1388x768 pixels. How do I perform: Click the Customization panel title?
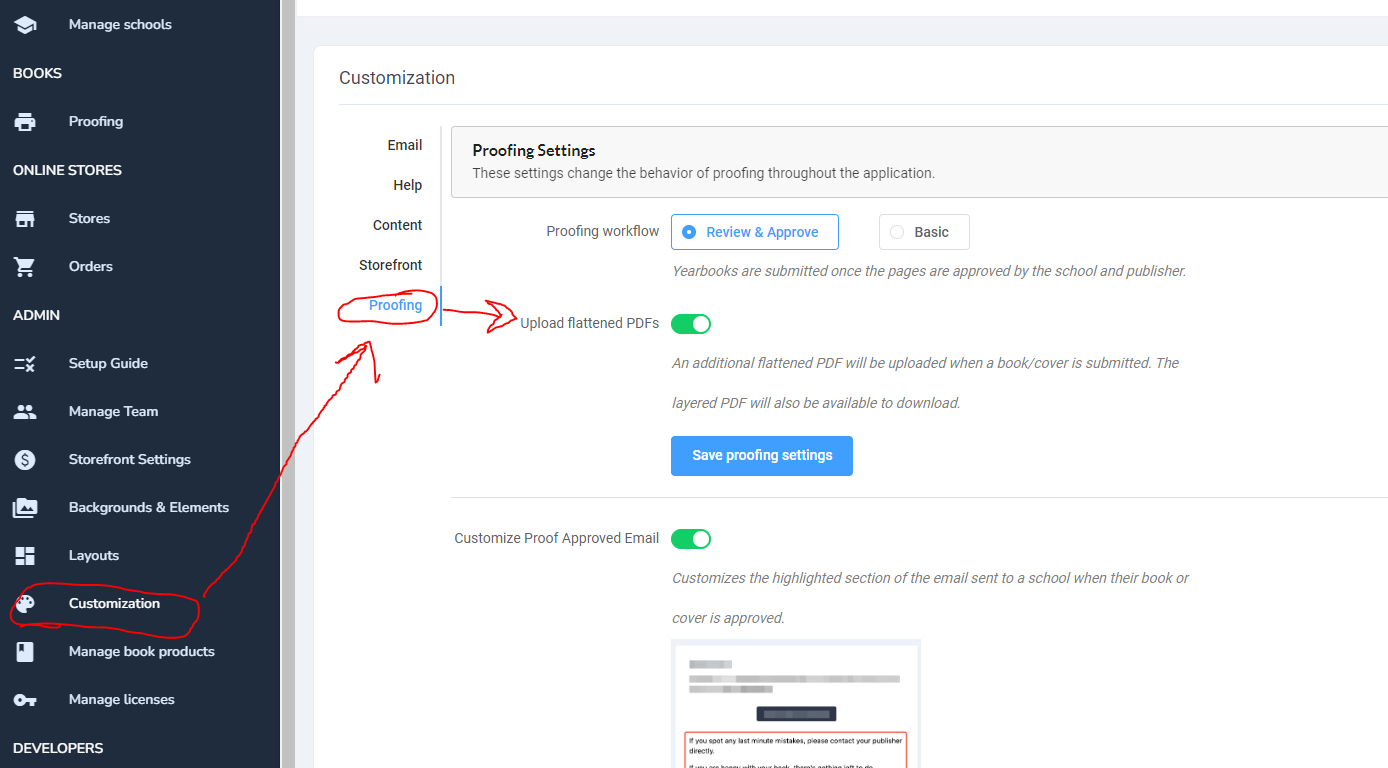(397, 78)
